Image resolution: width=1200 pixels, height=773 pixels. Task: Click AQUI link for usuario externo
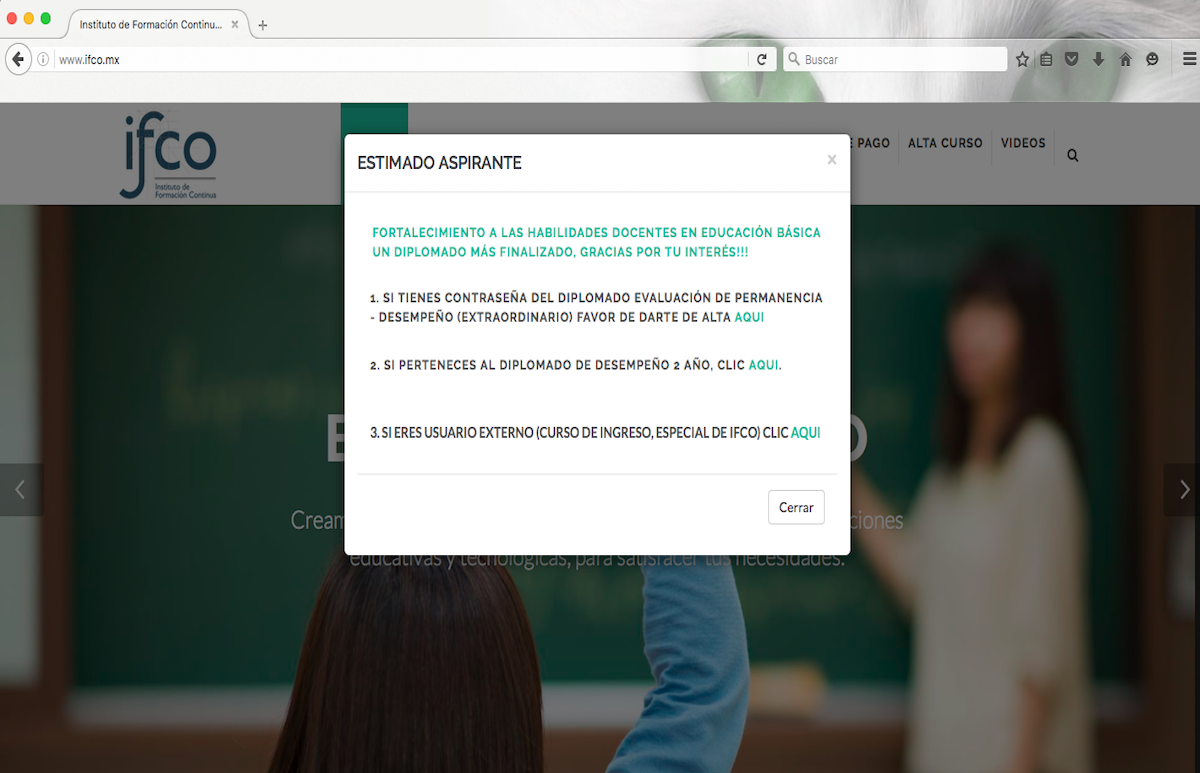(805, 433)
